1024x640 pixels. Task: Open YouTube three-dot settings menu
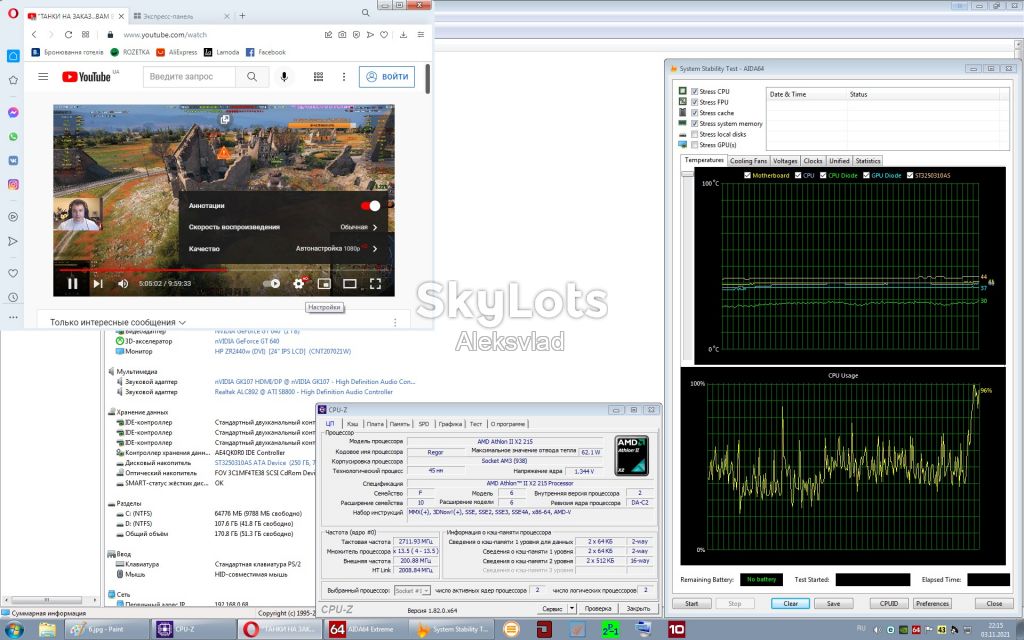click(x=344, y=76)
